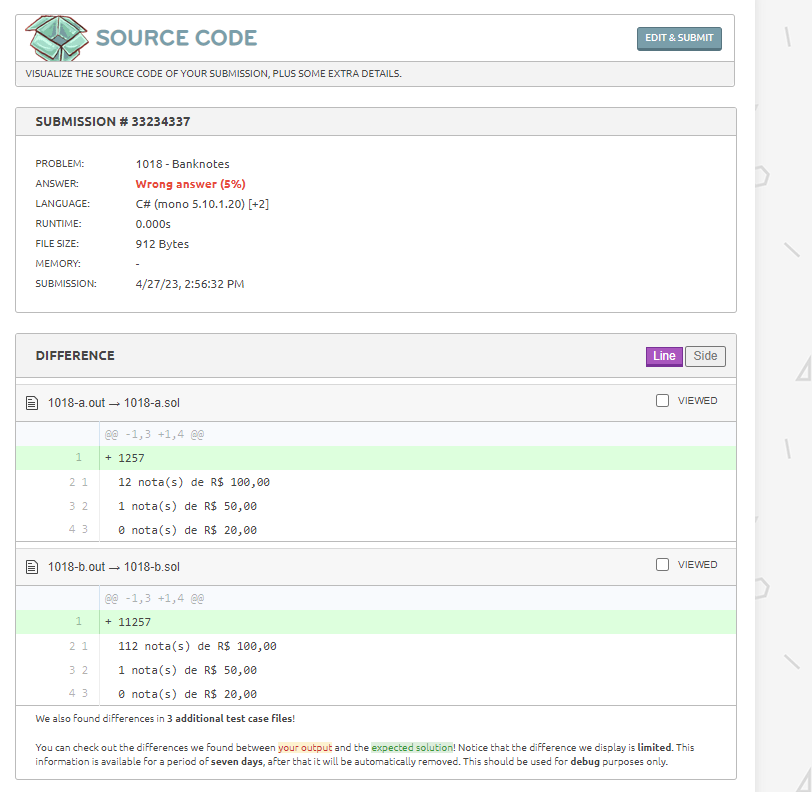This screenshot has height=792, width=812.
Task: Click the Wrong answer (5%) result text
Action: [x=191, y=184]
